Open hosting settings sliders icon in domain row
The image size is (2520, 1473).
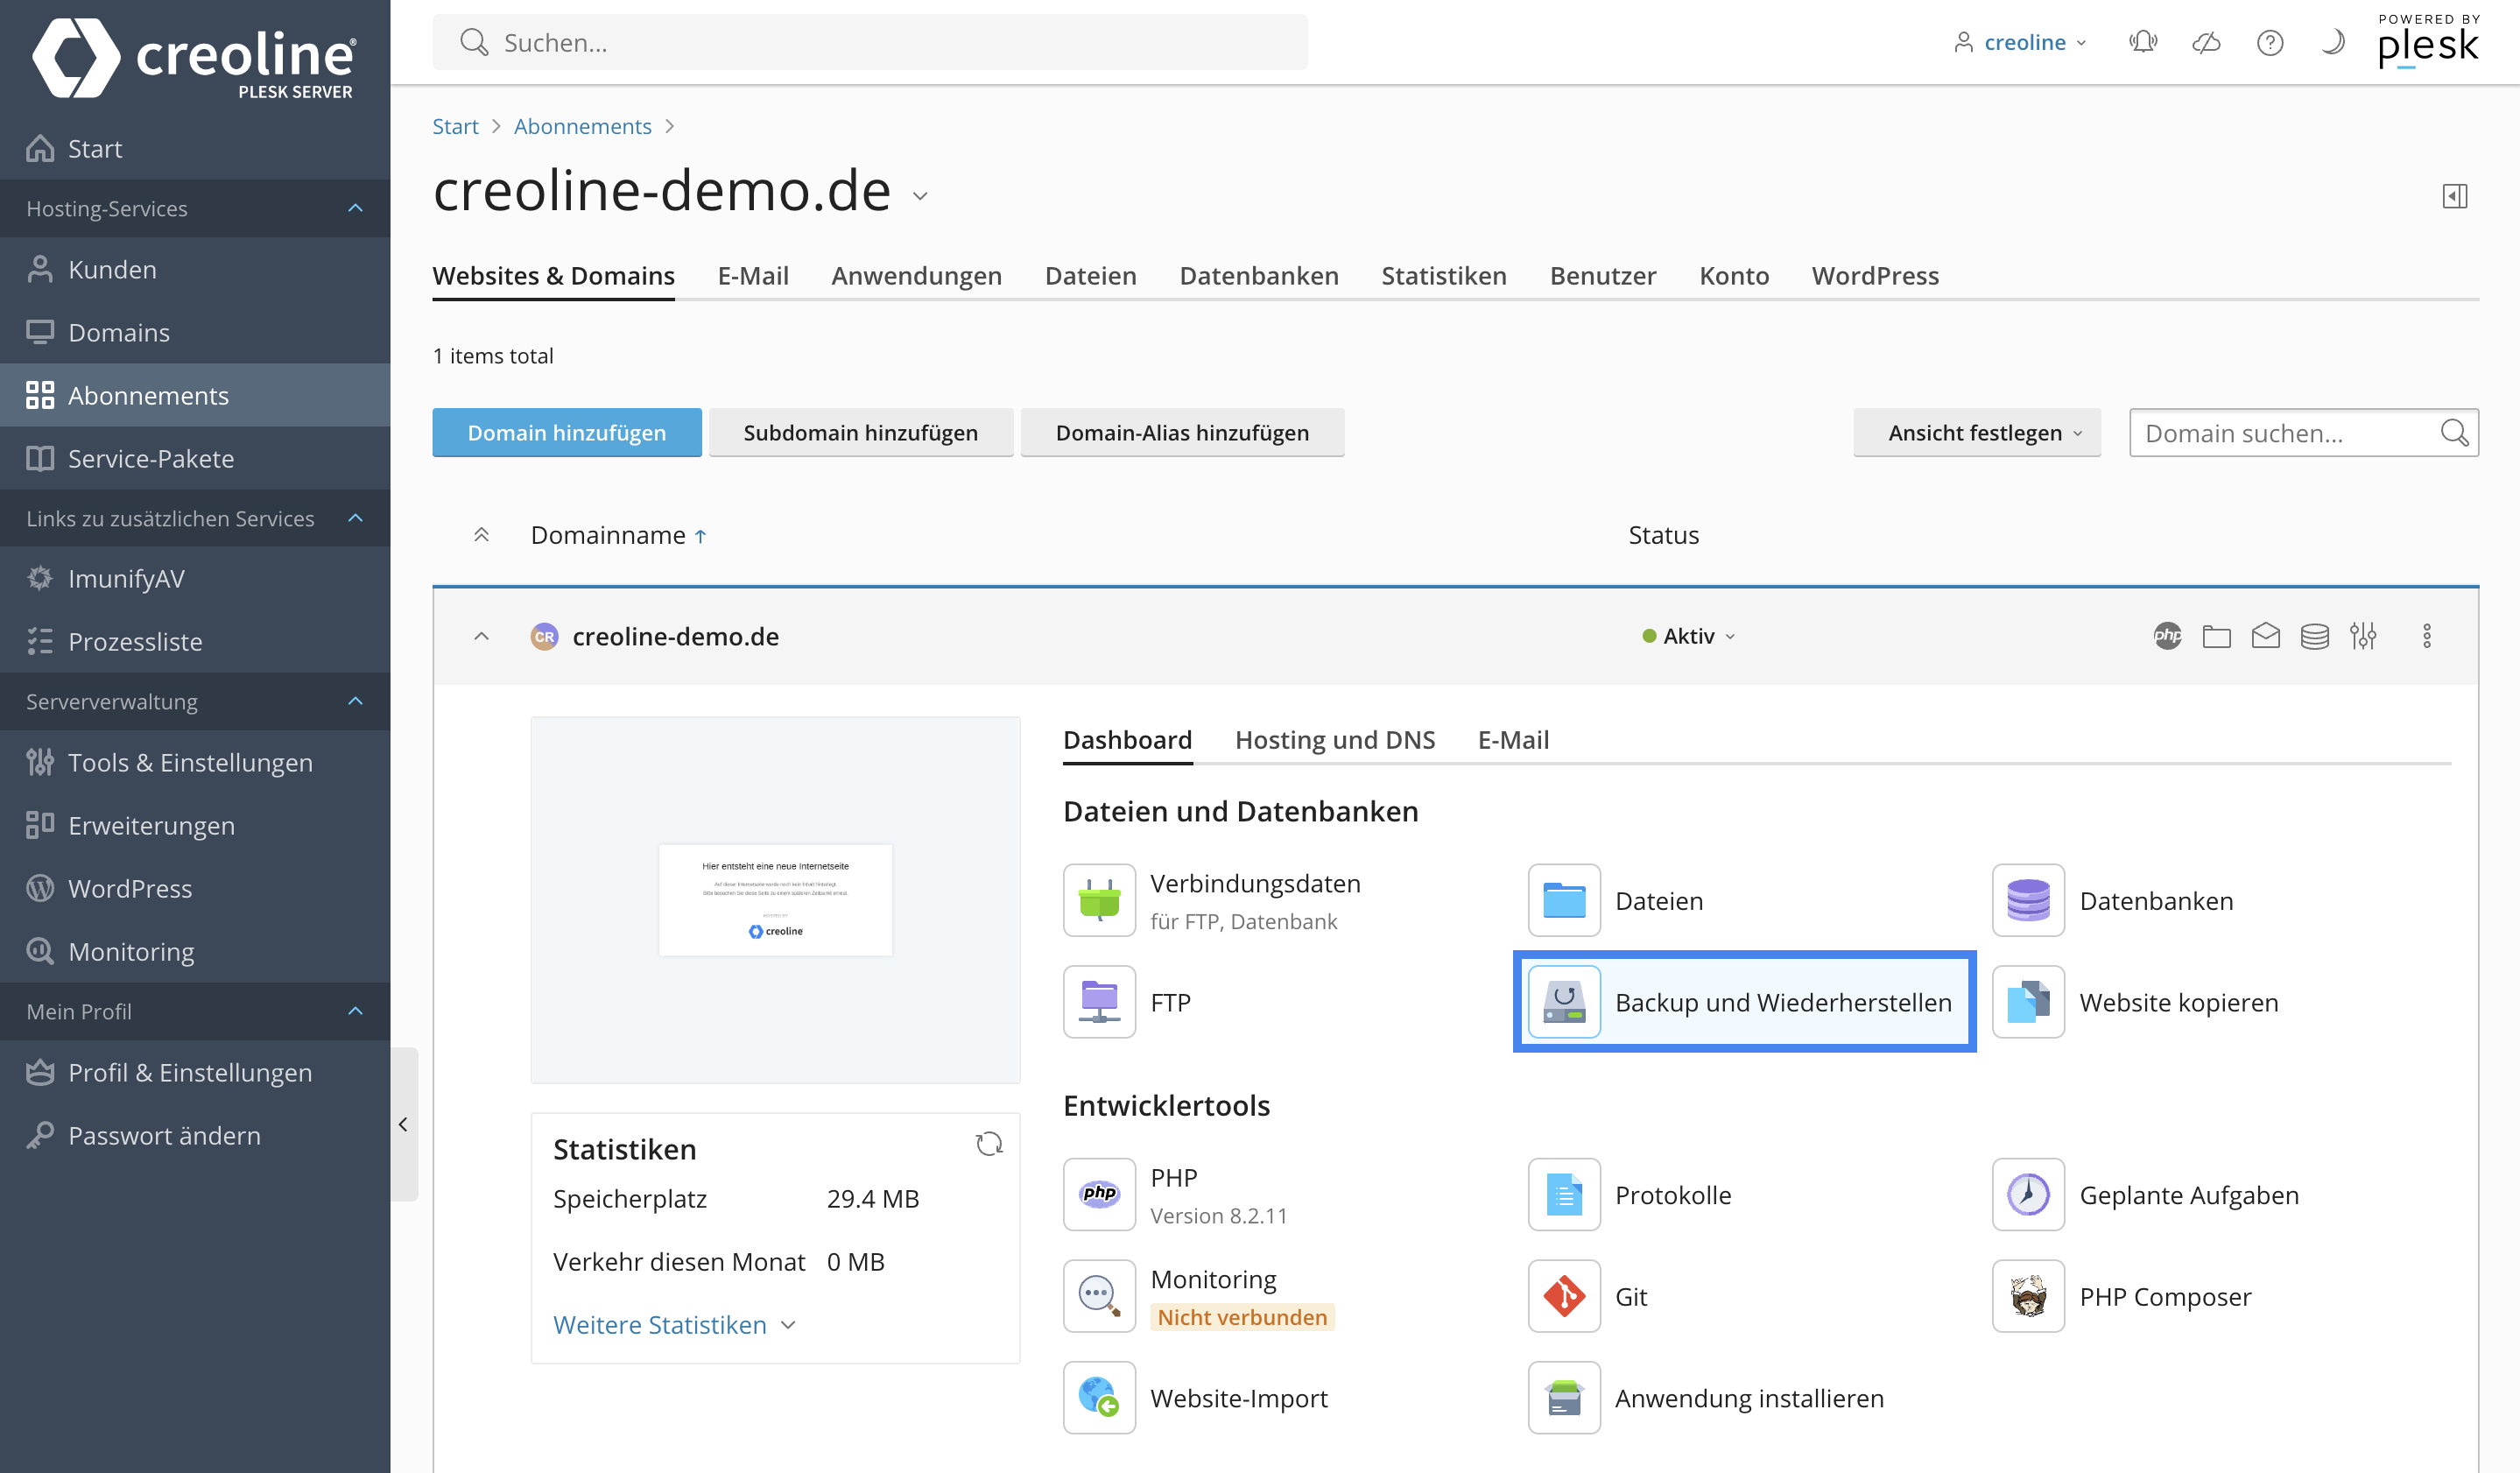(2363, 636)
